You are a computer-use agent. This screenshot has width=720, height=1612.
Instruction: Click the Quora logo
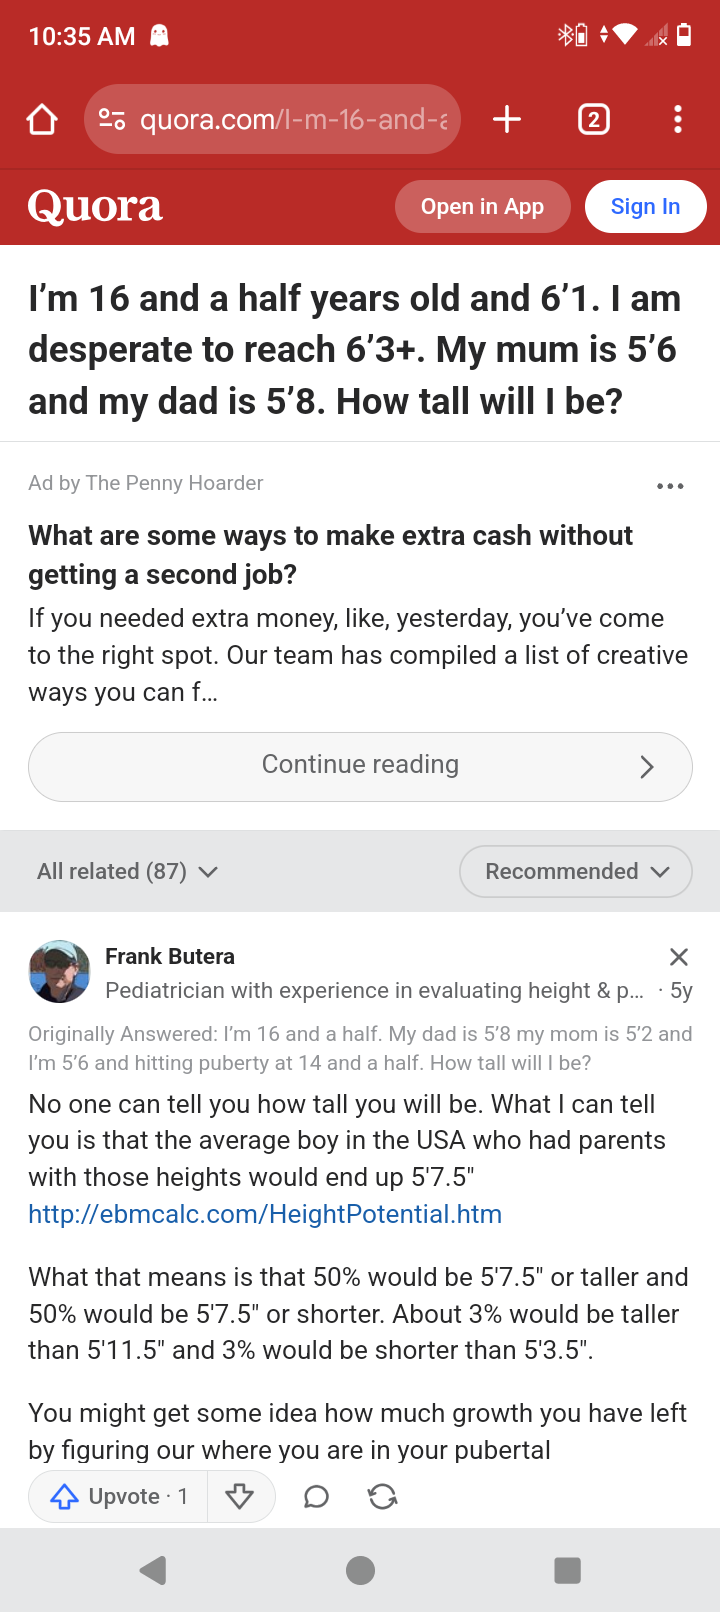point(95,207)
